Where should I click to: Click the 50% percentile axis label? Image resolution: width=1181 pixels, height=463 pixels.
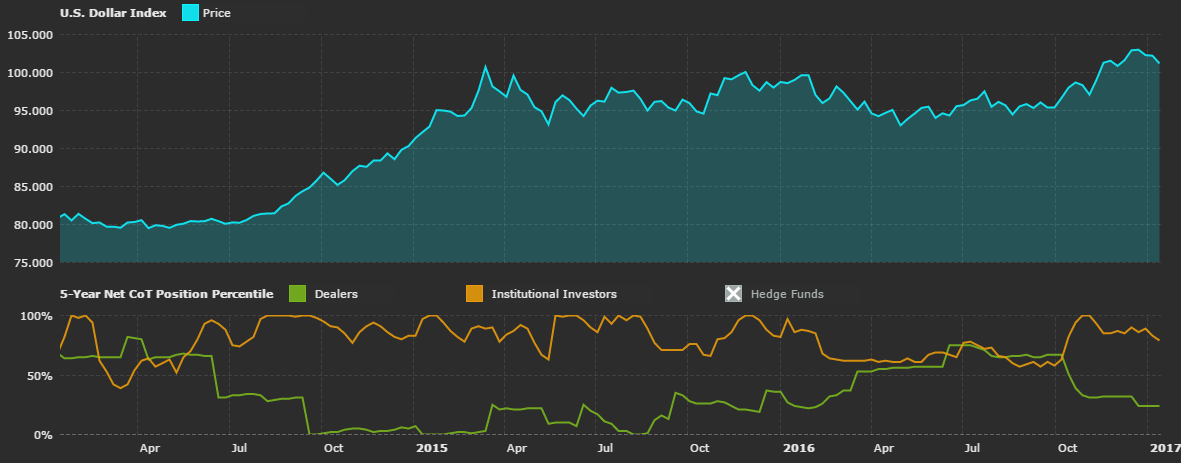pyautogui.click(x=40, y=376)
